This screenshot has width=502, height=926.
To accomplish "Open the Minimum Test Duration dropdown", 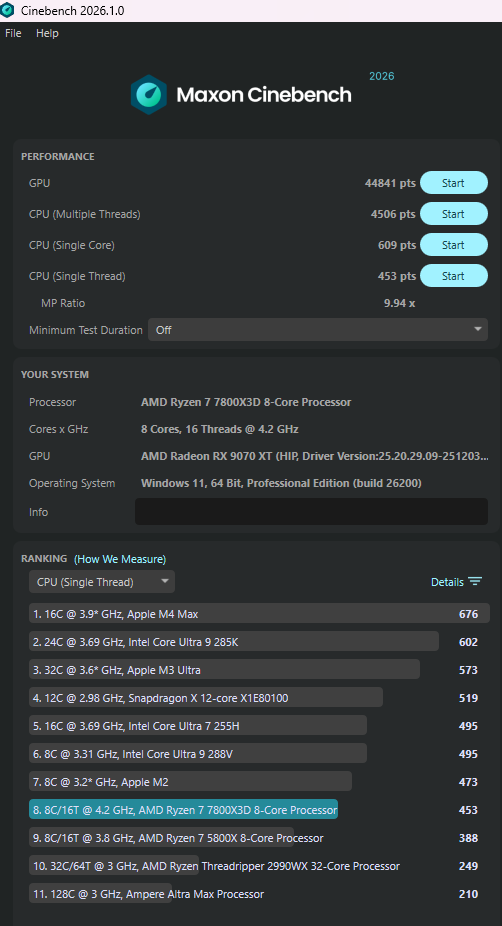I will click(x=318, y=330).
